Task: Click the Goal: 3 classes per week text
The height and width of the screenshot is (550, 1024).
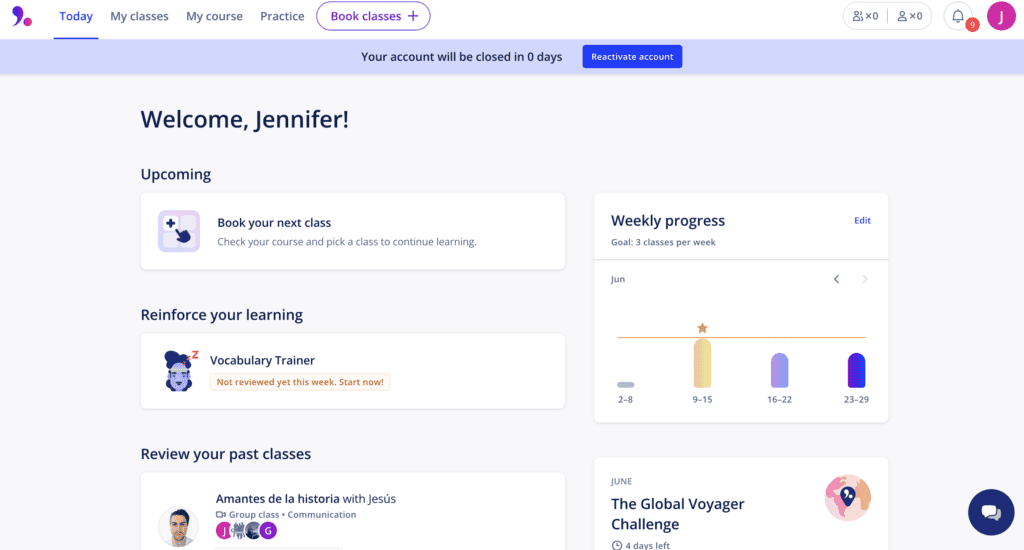Action: click(x=663, y=242)
